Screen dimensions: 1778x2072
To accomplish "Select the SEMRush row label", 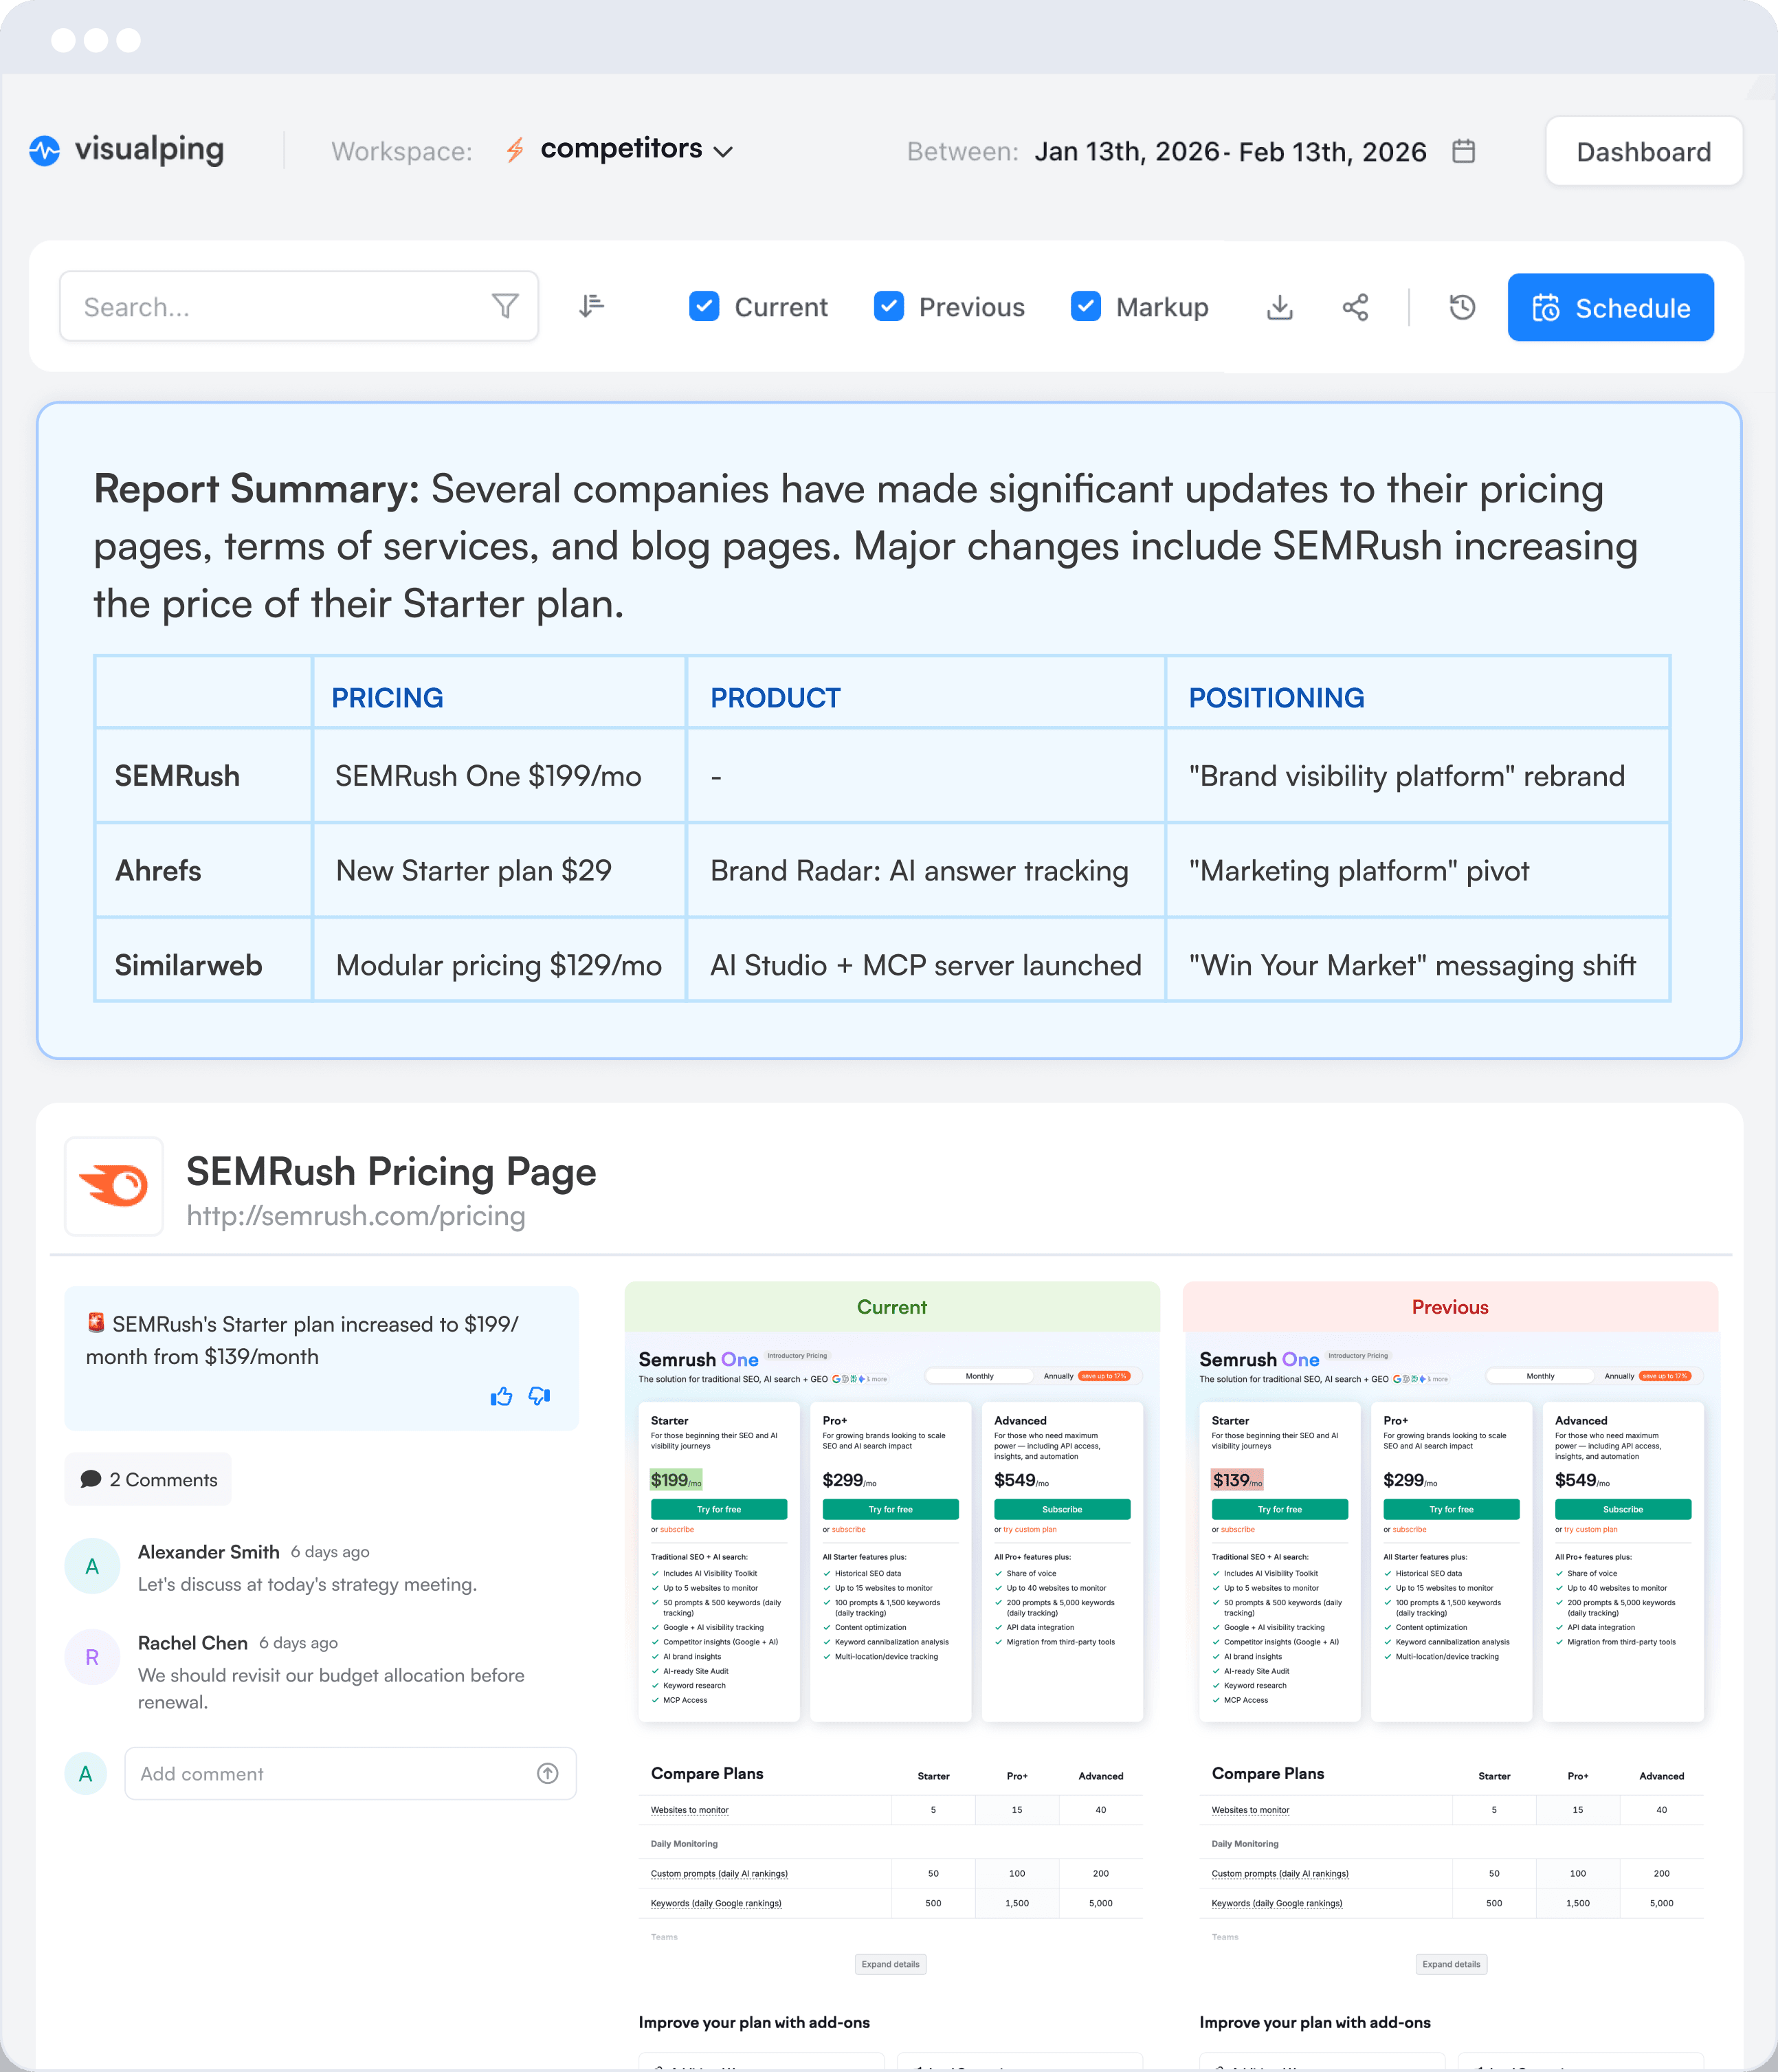I will click(177, 776).
